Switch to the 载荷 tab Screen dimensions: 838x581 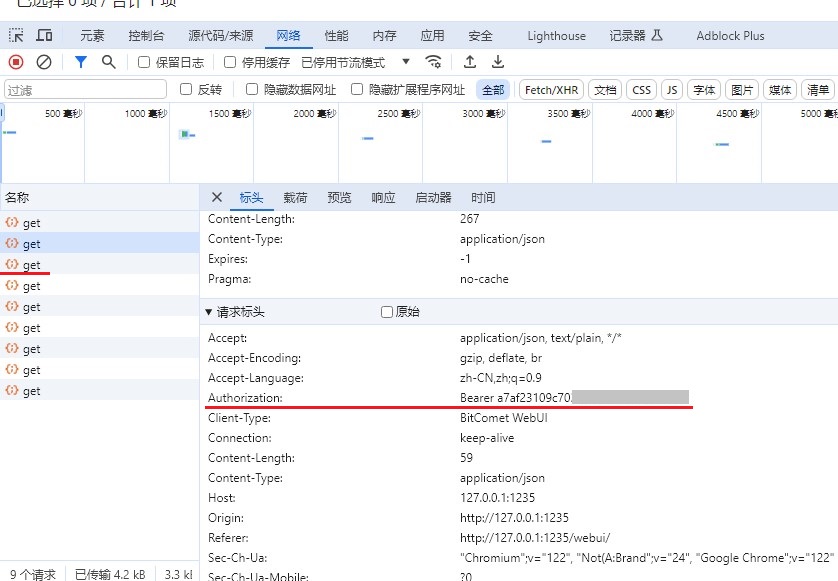pos(295,198)
